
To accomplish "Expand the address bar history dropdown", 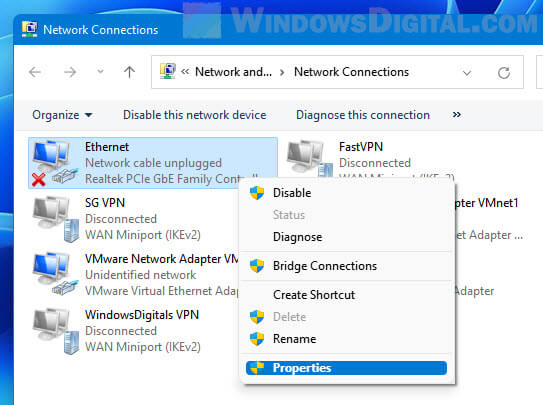I will coord(467,73).
